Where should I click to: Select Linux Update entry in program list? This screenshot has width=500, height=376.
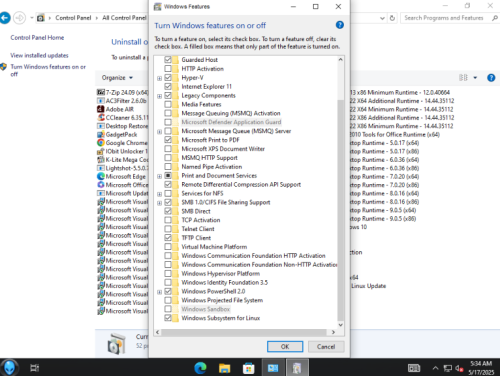369,286
